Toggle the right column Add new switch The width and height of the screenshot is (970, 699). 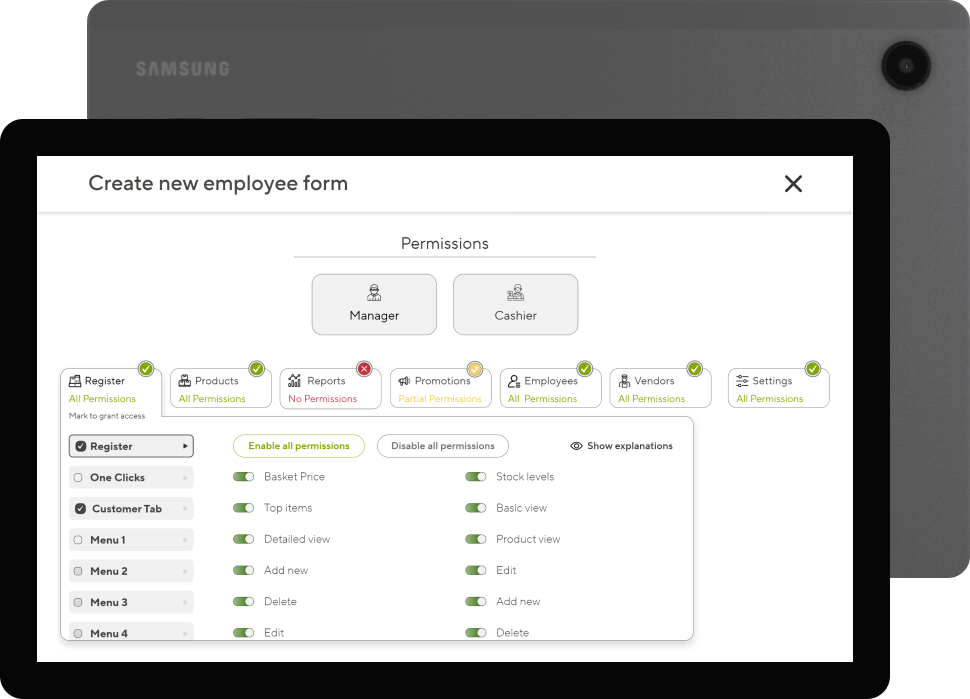476,601
